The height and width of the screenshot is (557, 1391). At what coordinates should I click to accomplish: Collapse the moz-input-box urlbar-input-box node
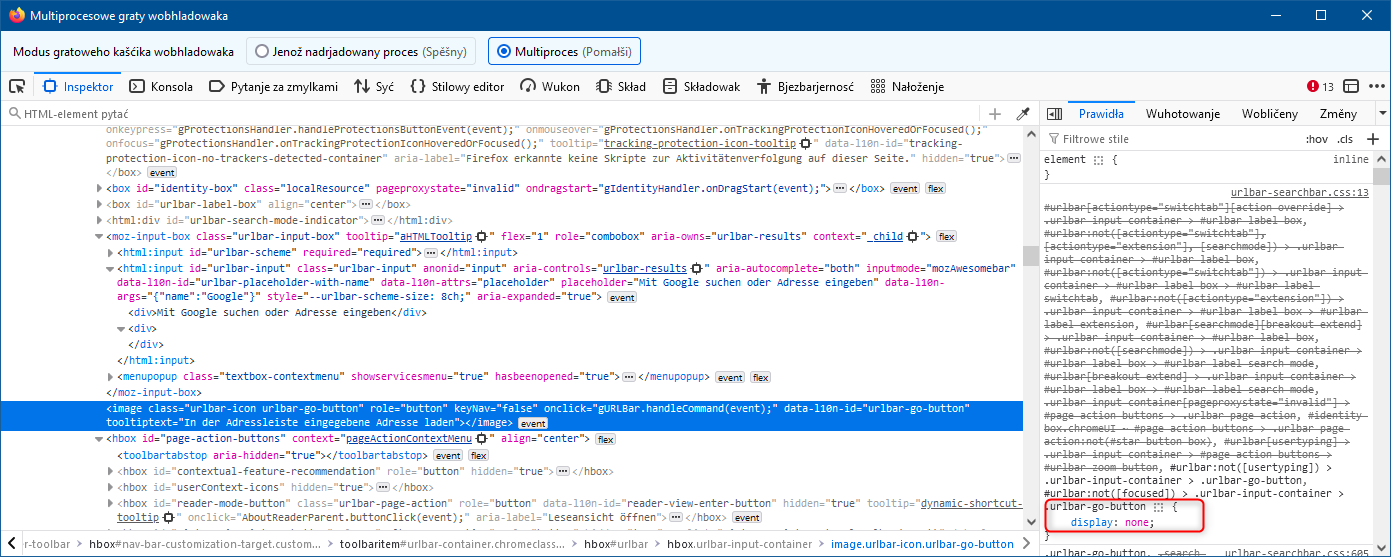point(99,237)
